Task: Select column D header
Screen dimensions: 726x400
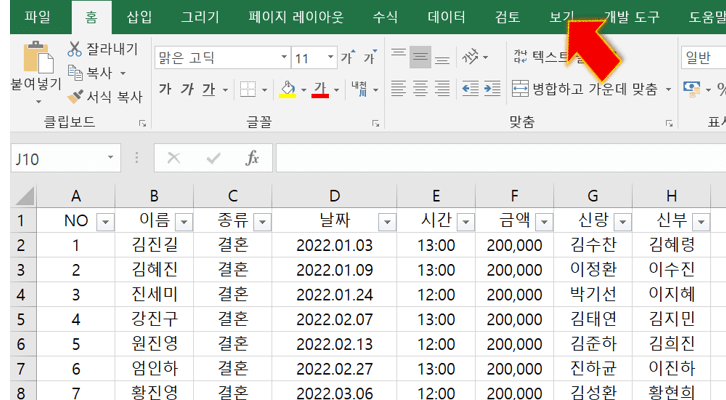Action: pos(334,196)
